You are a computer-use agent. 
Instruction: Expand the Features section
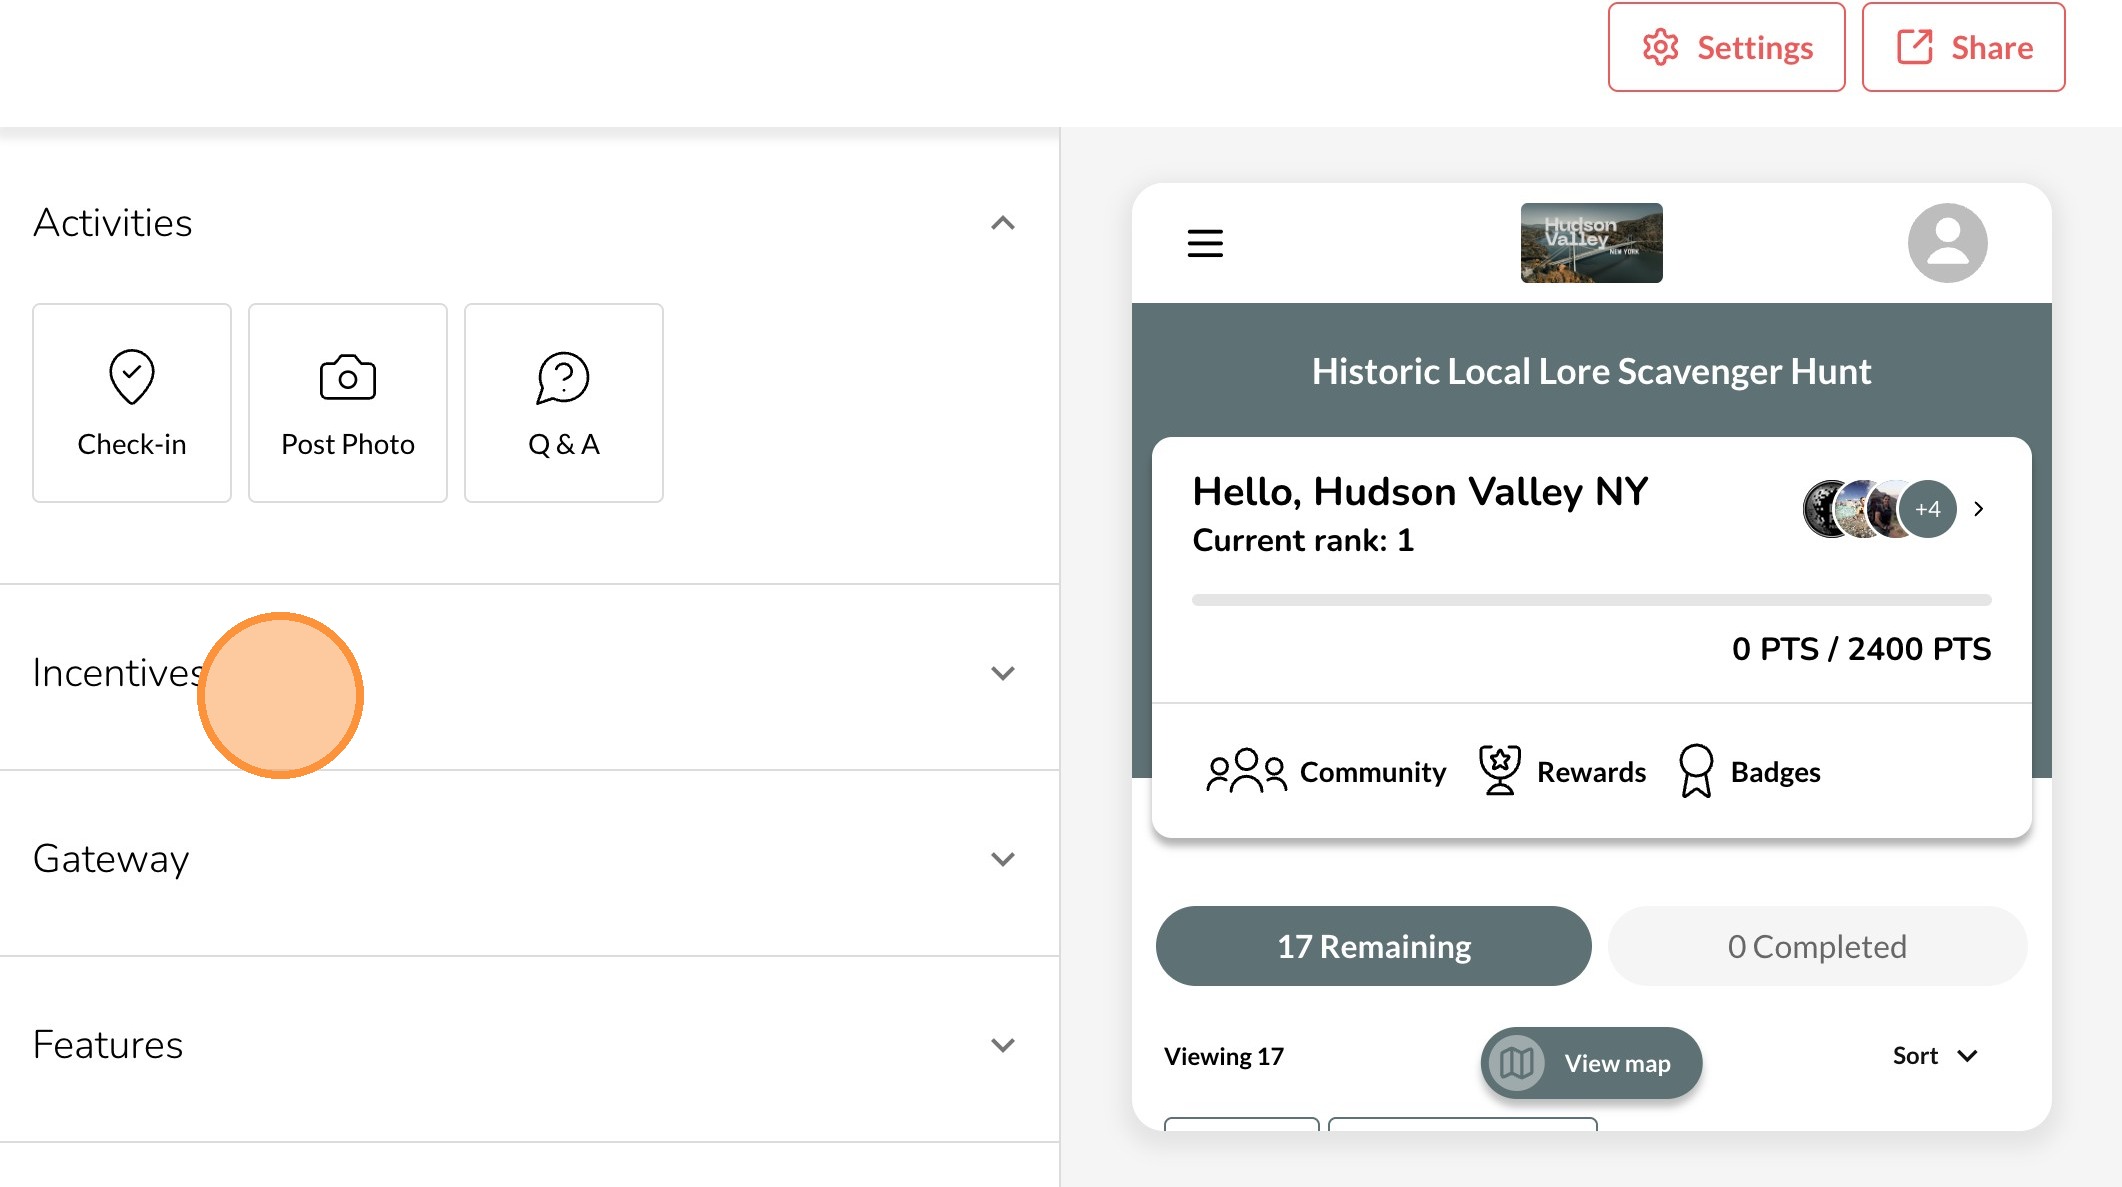(1002, 1045)
